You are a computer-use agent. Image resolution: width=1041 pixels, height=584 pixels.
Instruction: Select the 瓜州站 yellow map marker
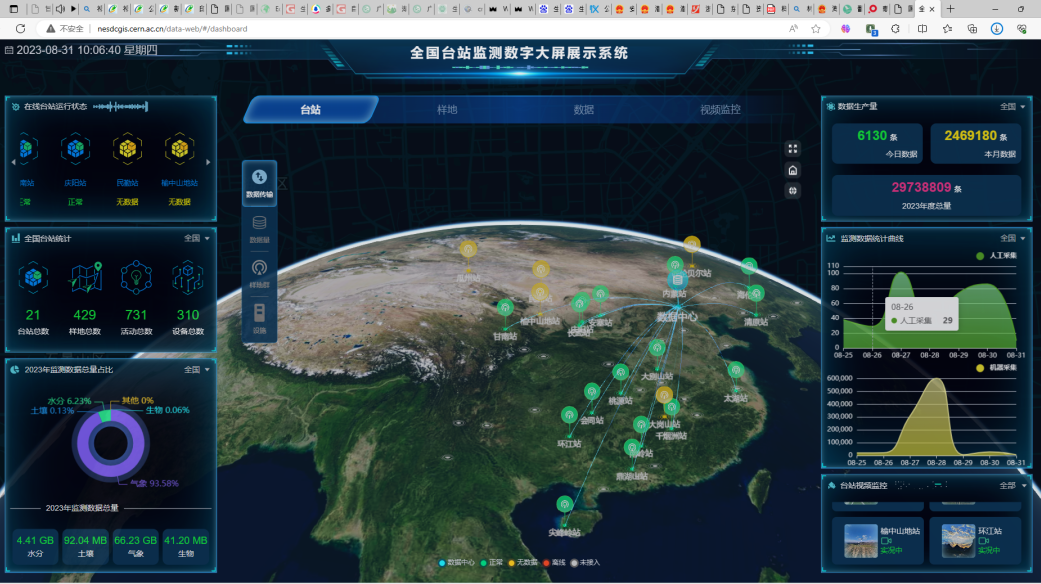click(468, 250)
